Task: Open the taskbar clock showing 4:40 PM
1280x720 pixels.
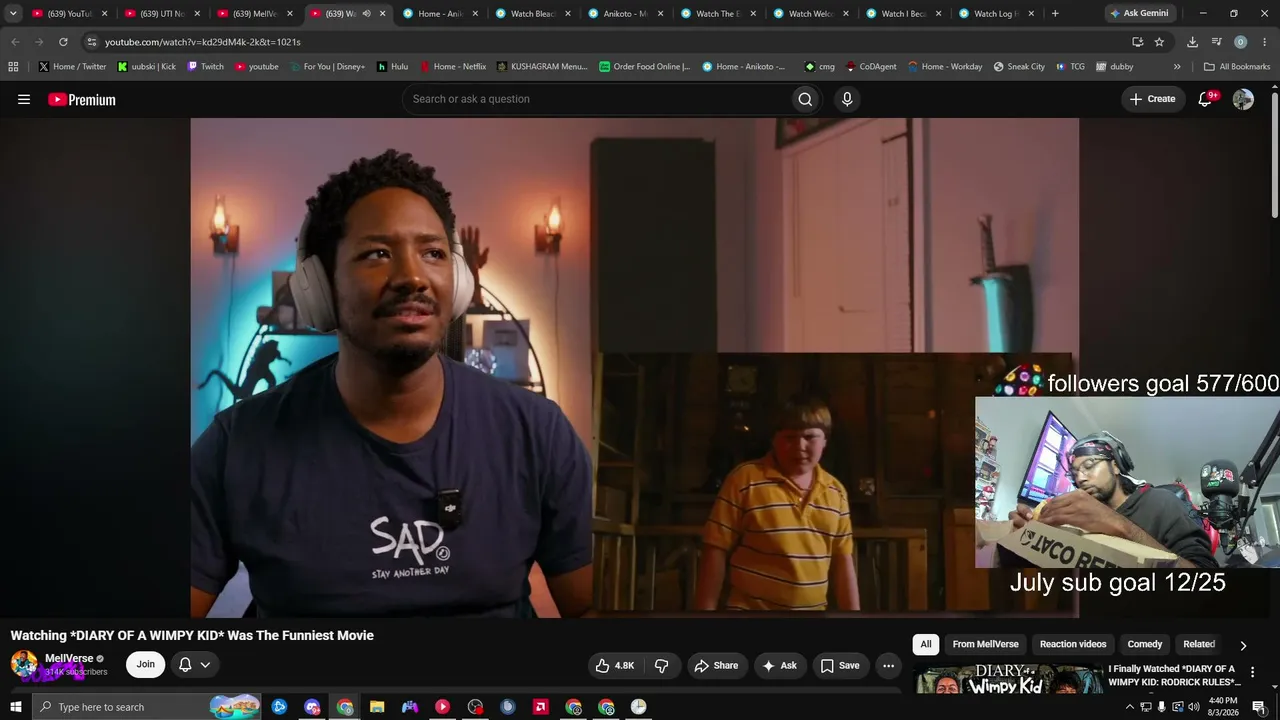Action: pos(1223,707)
